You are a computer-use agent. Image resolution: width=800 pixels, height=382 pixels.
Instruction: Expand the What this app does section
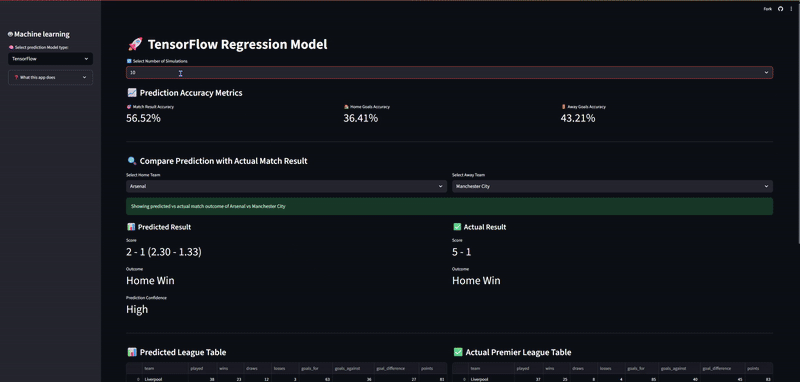51,78
